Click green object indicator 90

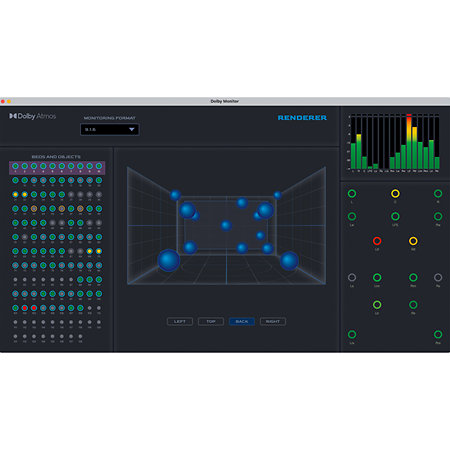(x=99, y=280)
